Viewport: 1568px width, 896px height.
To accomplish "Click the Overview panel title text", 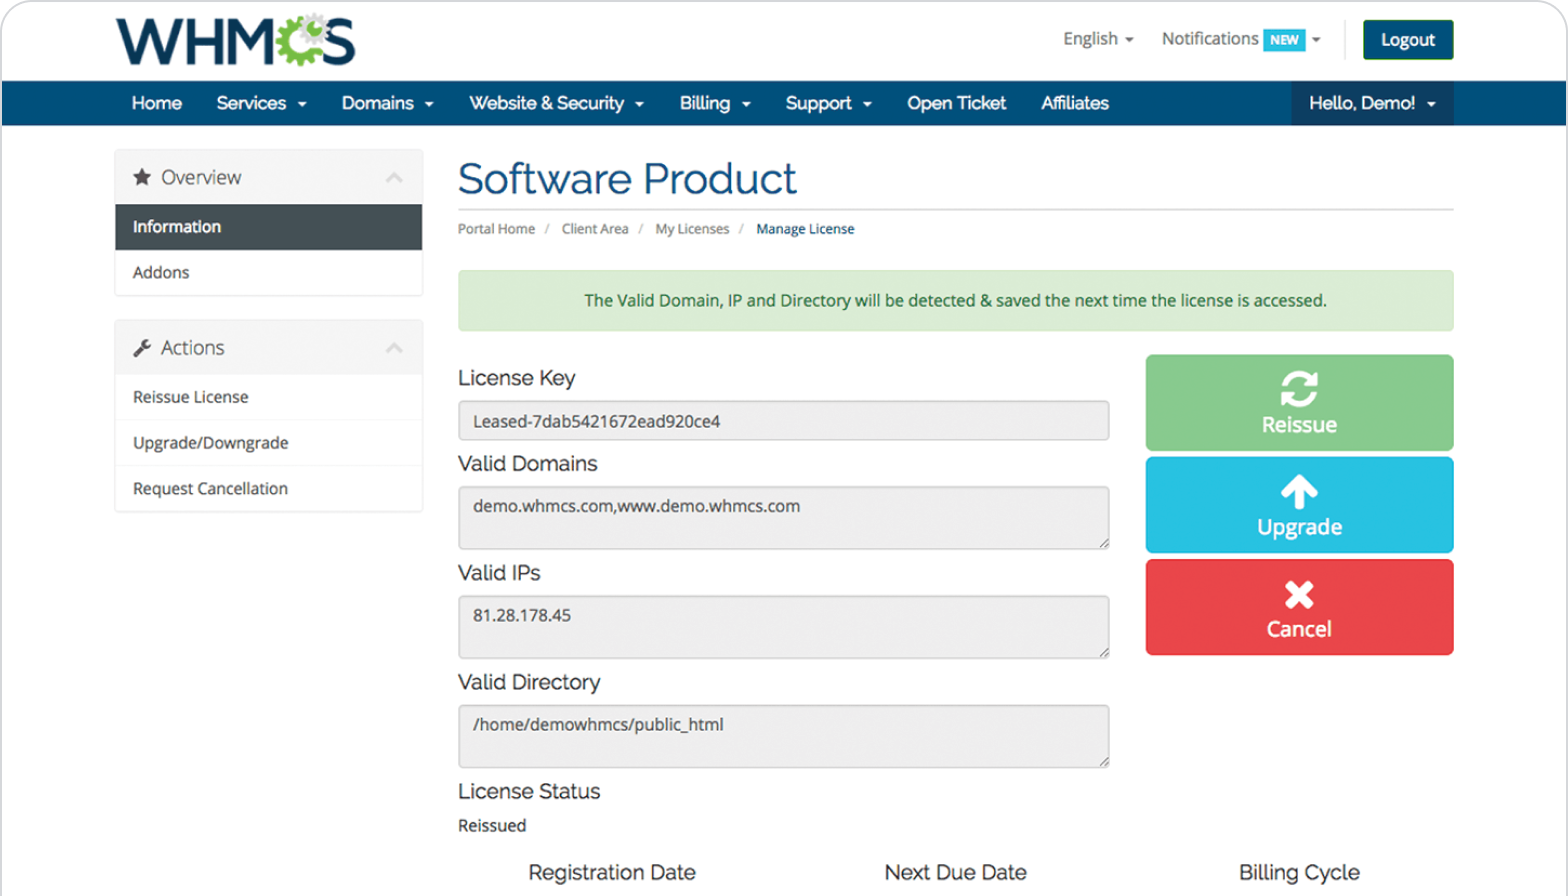I will pyautogui.click(x=201, y=177).
